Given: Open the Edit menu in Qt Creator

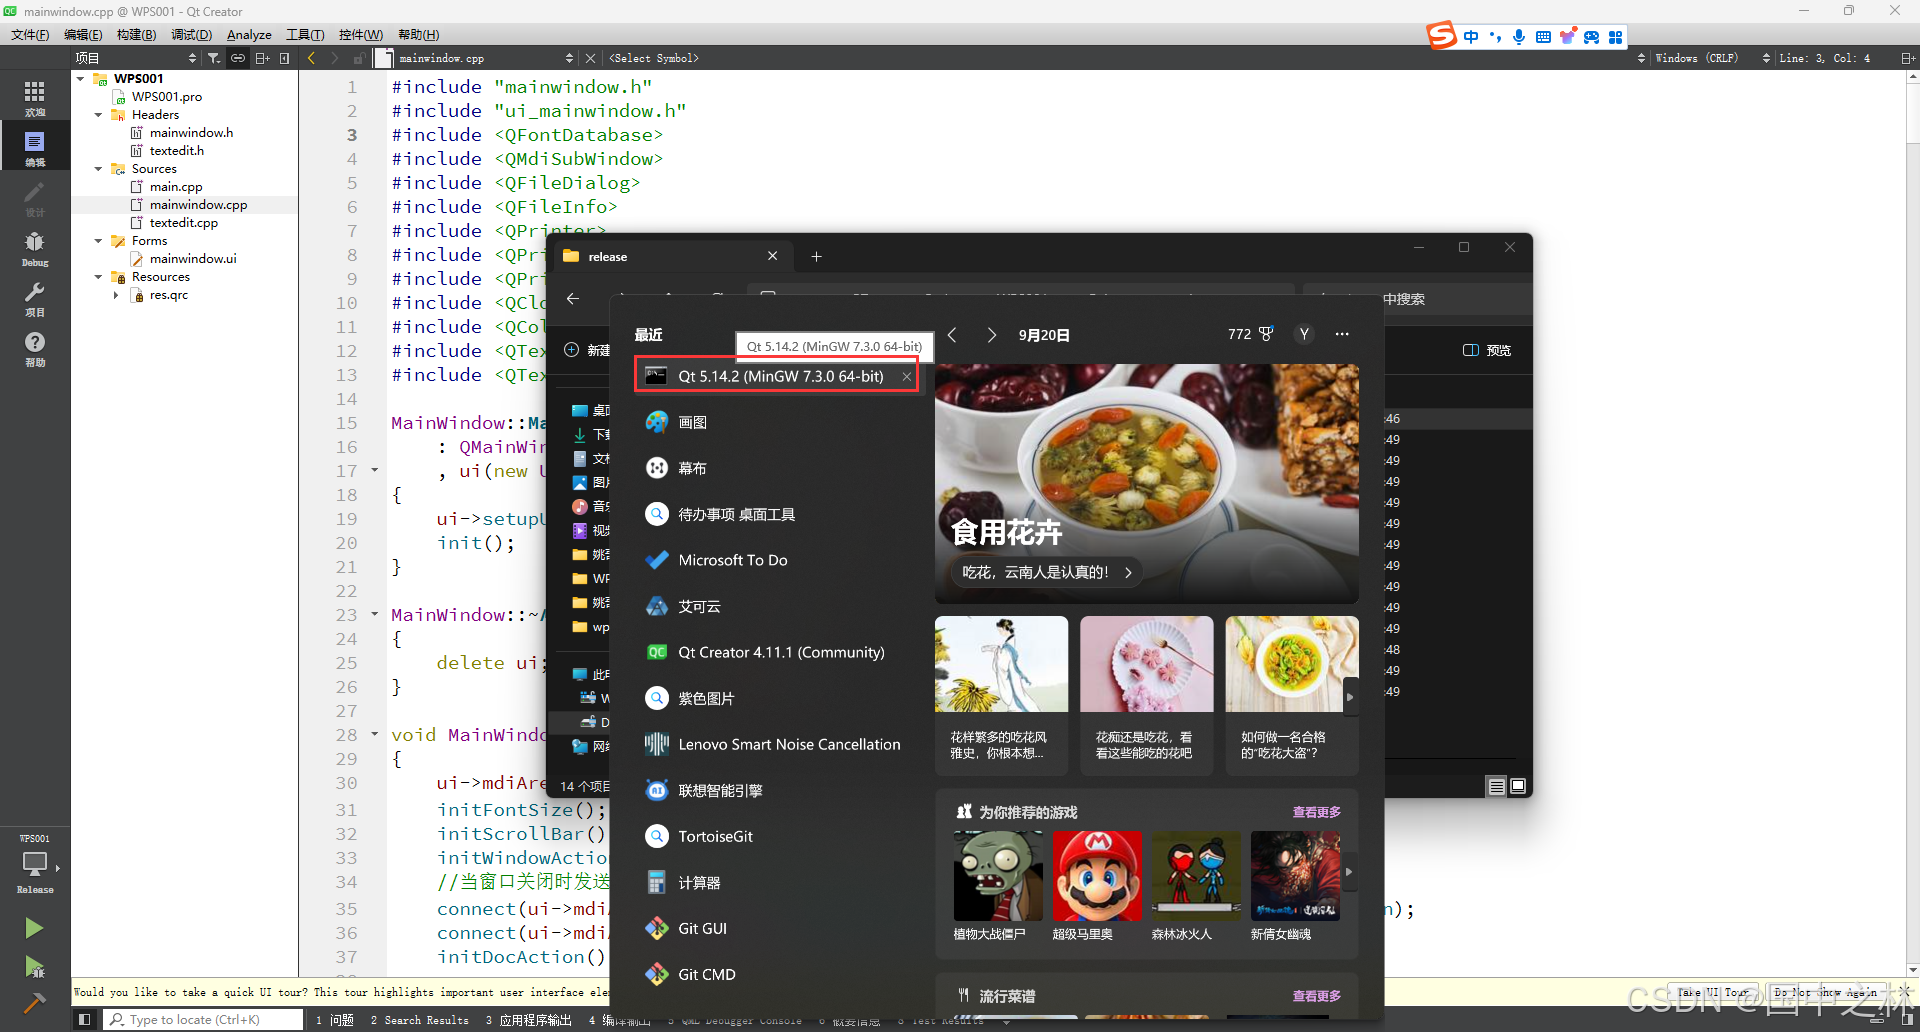Looking at the screenshot, I should [x=83, y=34].
